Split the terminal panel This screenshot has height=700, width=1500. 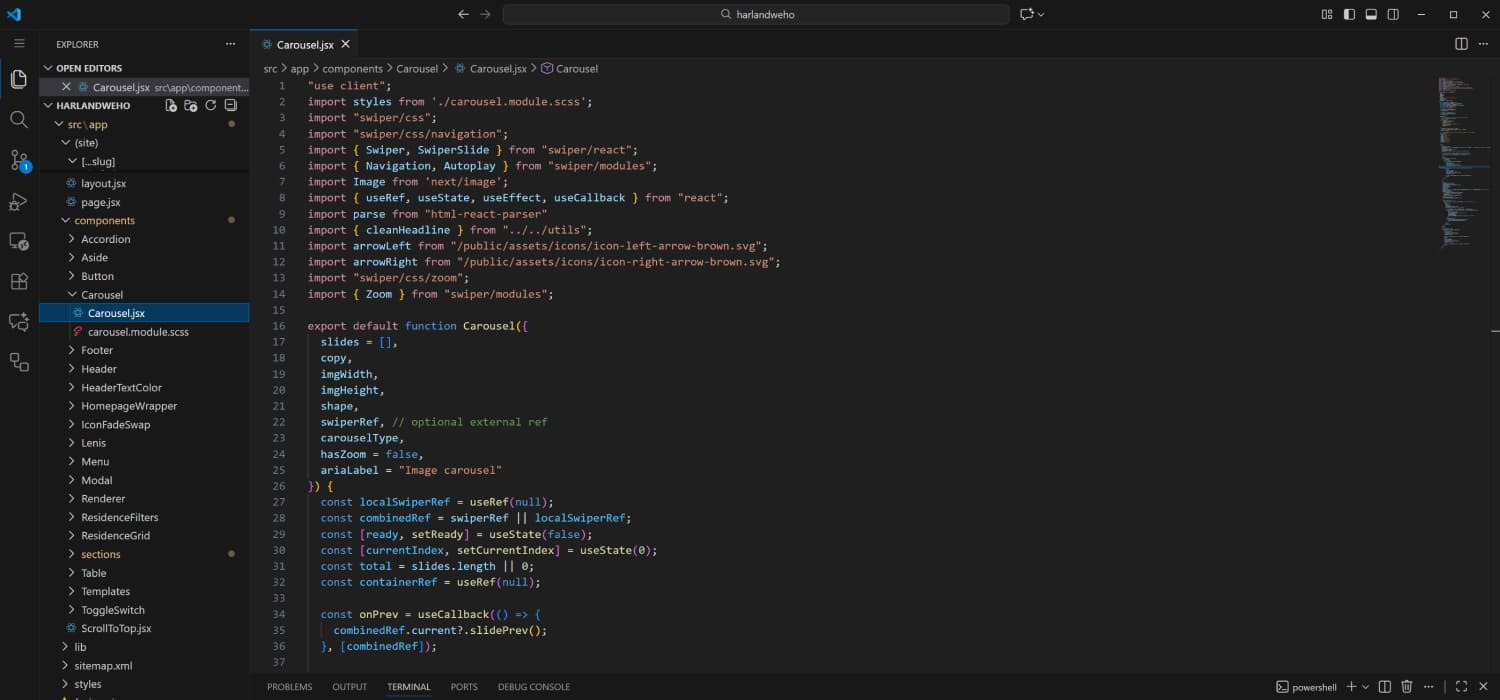tap(1385, 687)
